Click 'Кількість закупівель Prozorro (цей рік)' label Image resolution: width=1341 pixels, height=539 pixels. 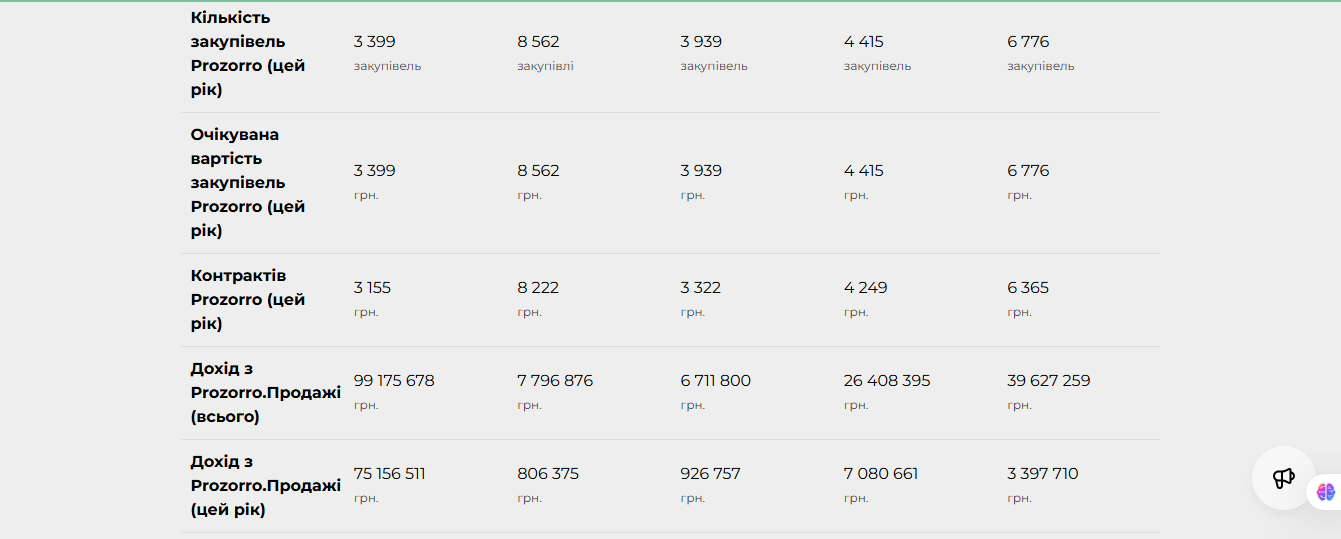coord(248,53)
